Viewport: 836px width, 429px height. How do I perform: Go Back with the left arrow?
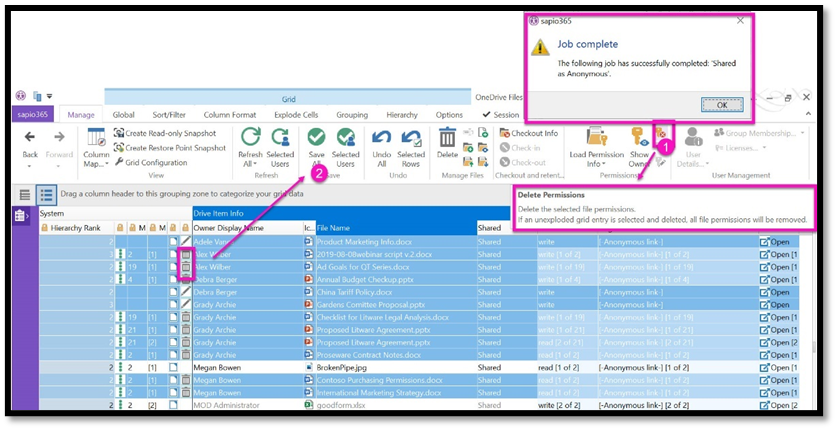click(30, 137)
